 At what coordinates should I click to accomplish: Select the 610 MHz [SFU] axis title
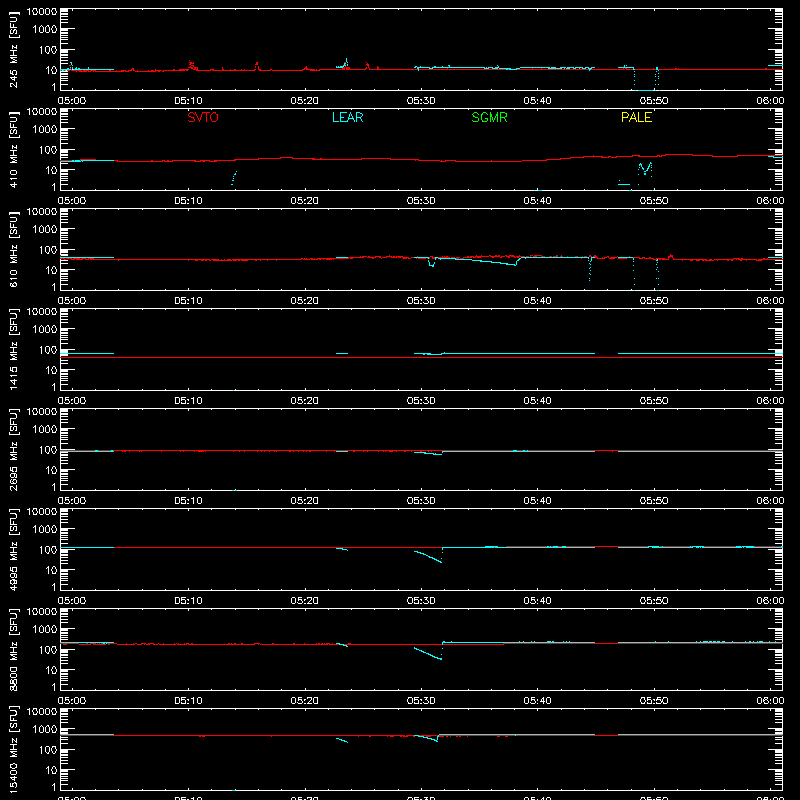click(x=13, y=249)
